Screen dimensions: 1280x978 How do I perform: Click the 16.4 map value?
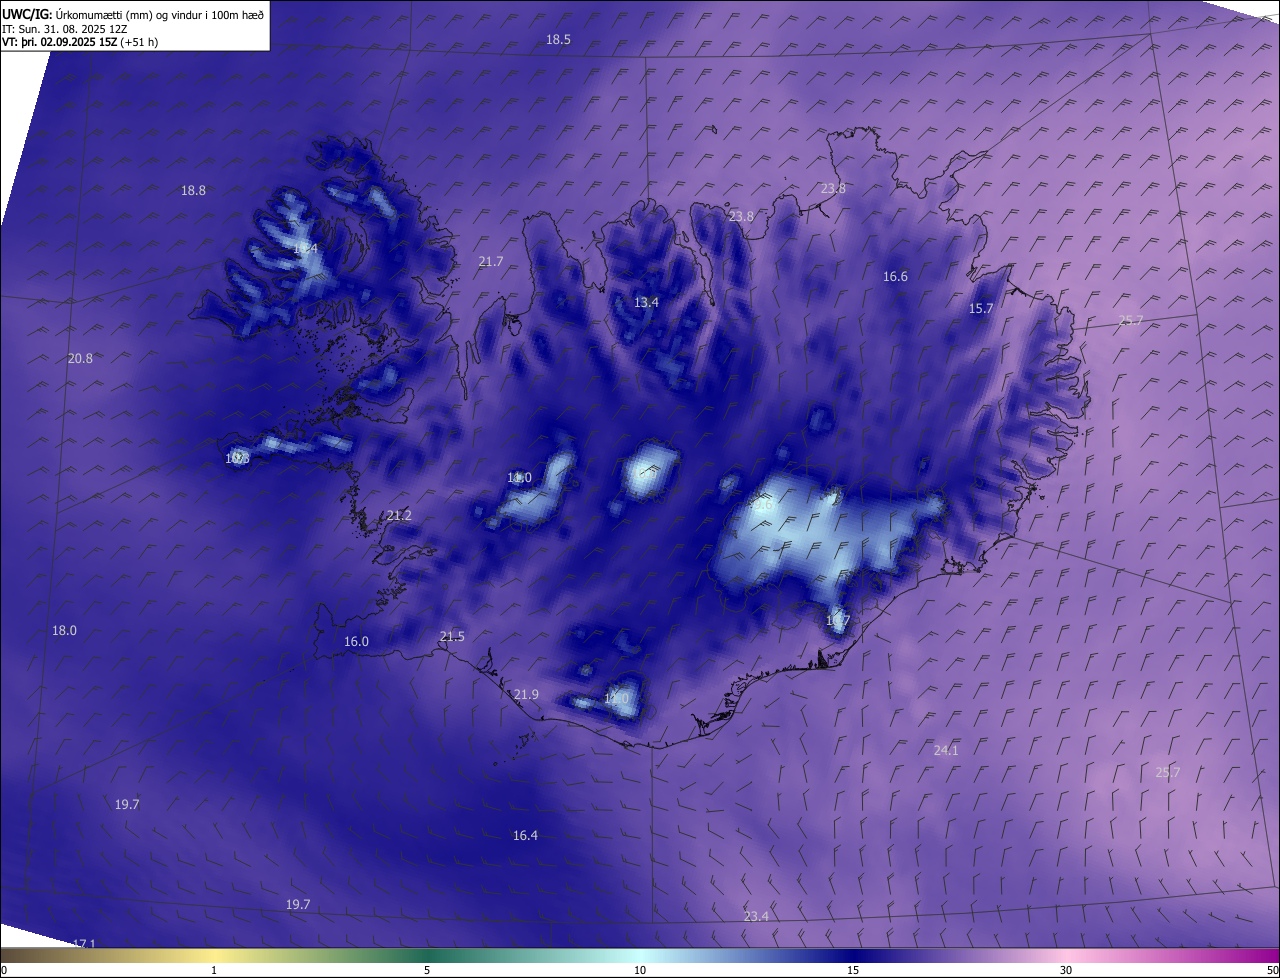pos(525,835)
